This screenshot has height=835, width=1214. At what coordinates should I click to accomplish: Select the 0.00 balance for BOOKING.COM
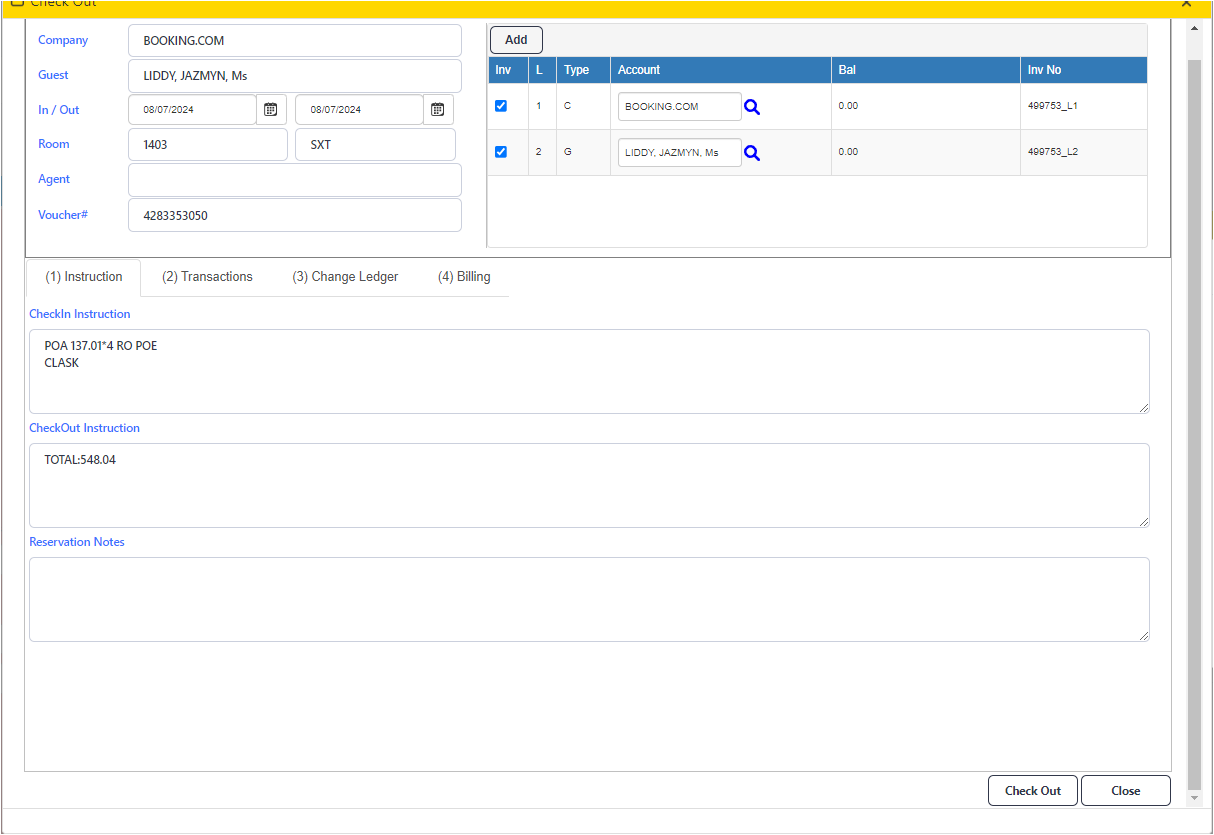point(848,106)
